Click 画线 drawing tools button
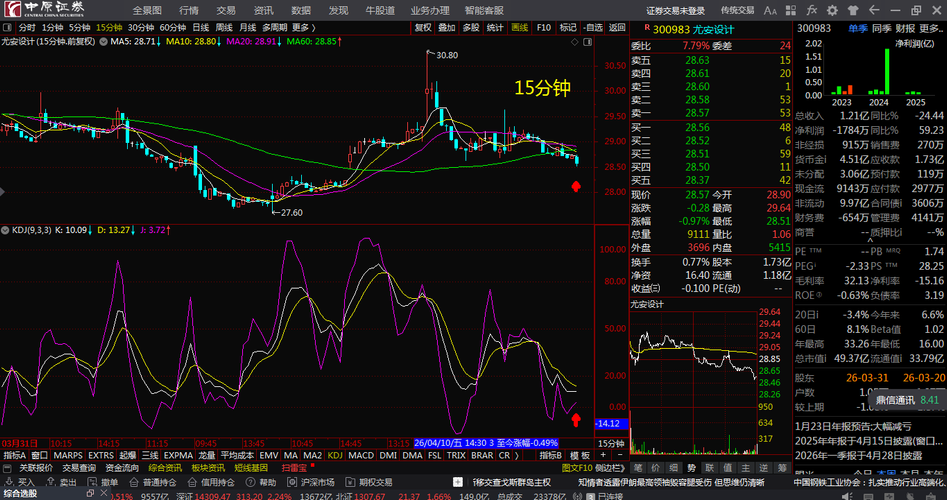The width and height of the screenshot is (947, 500). (x=519, y=27)
